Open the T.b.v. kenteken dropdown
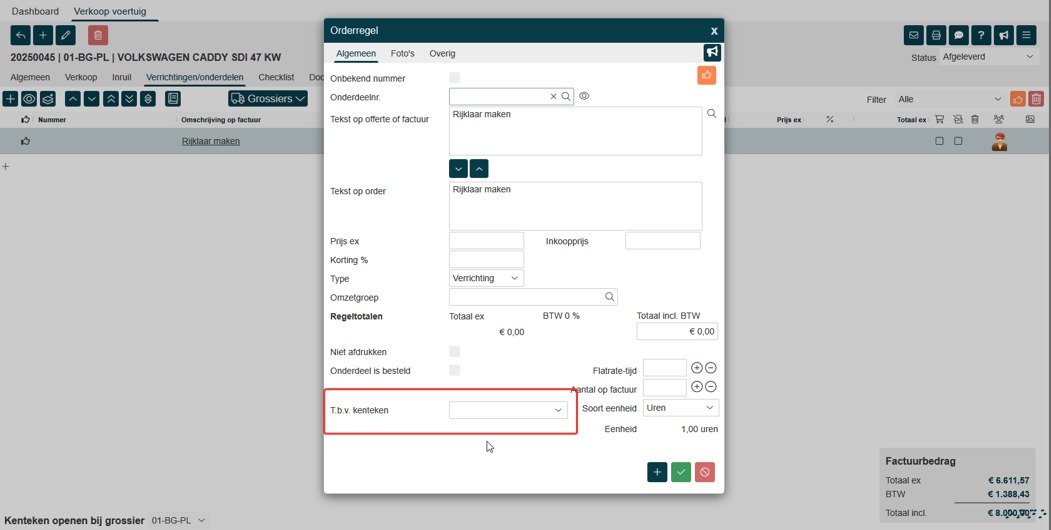This screenshot has width=1051, height=530. [508, 410]
